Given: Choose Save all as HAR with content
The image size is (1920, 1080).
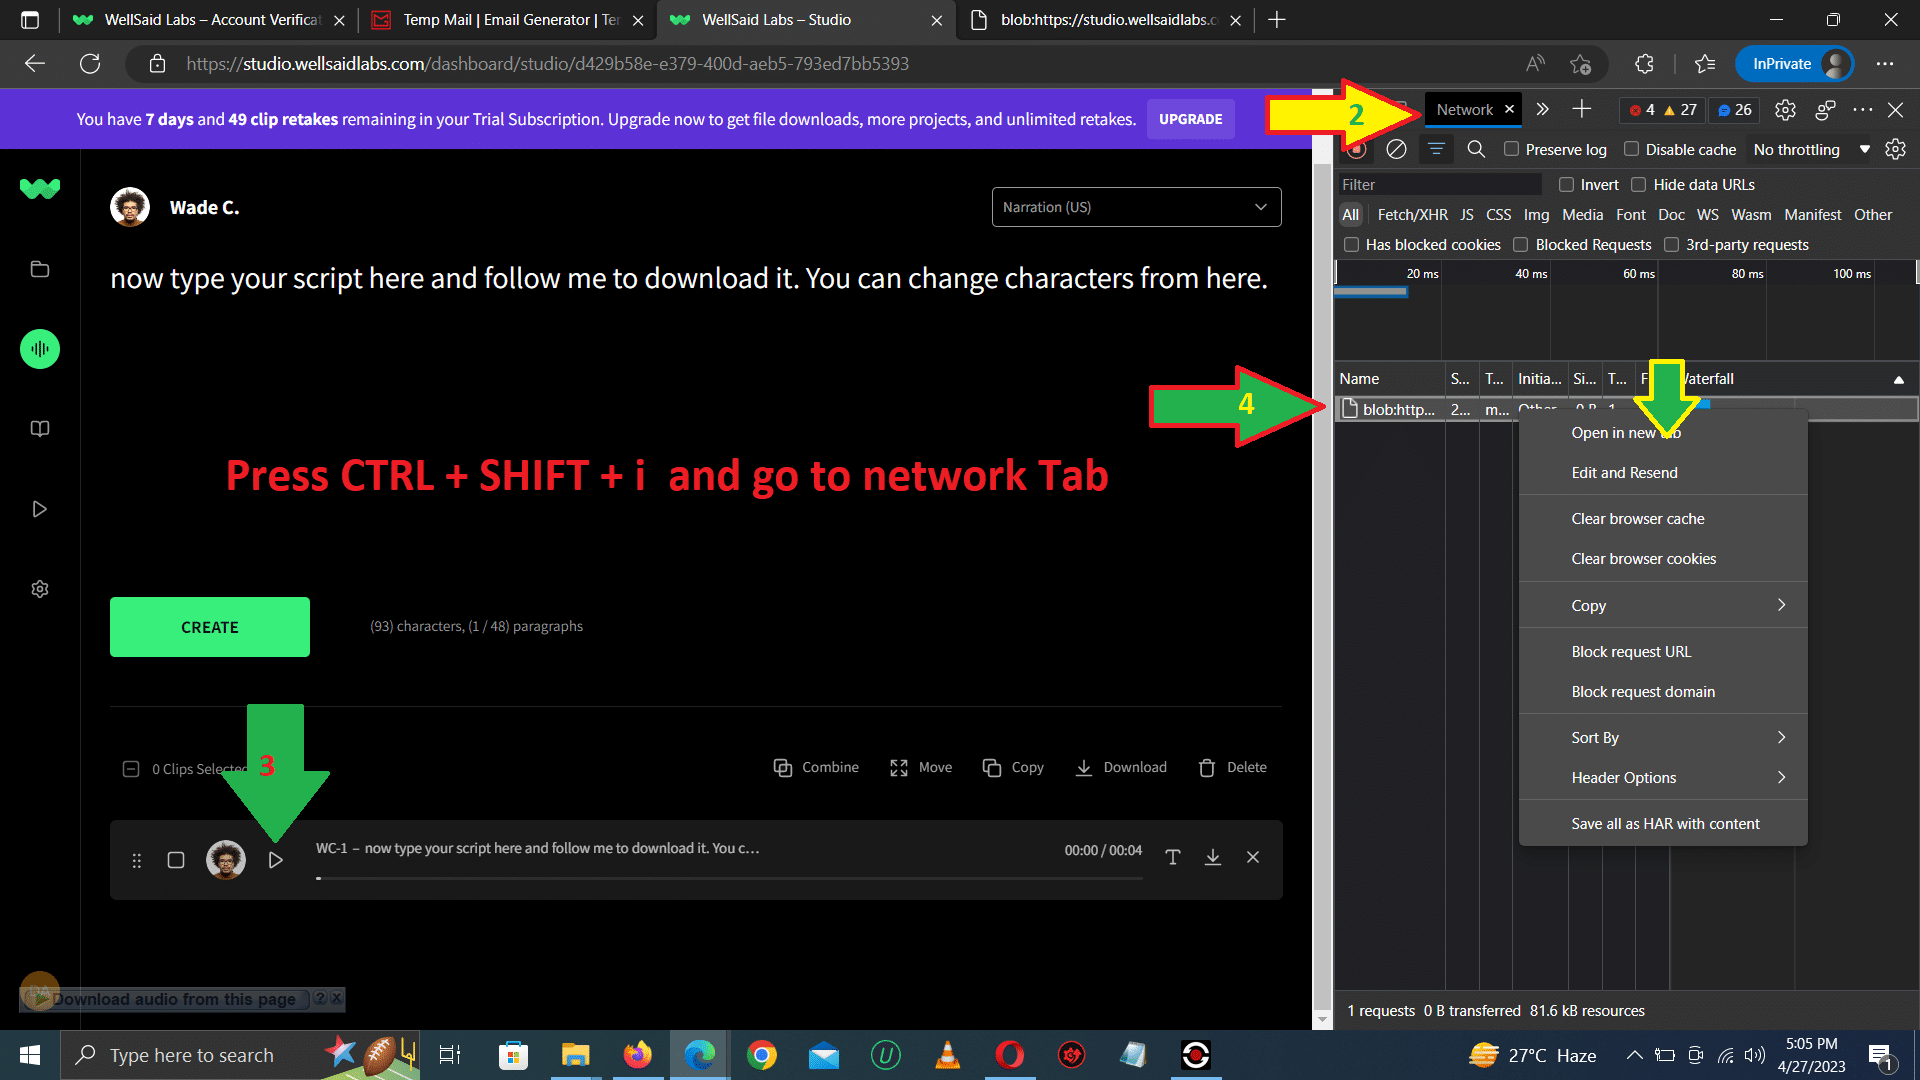Looking at the screenshot, I should pyautogui.click(x=1664, y=823).
